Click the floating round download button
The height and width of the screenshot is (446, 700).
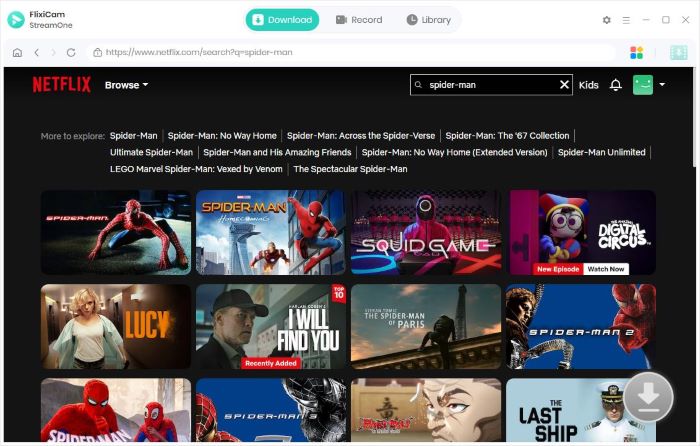[x=648, y=396]
